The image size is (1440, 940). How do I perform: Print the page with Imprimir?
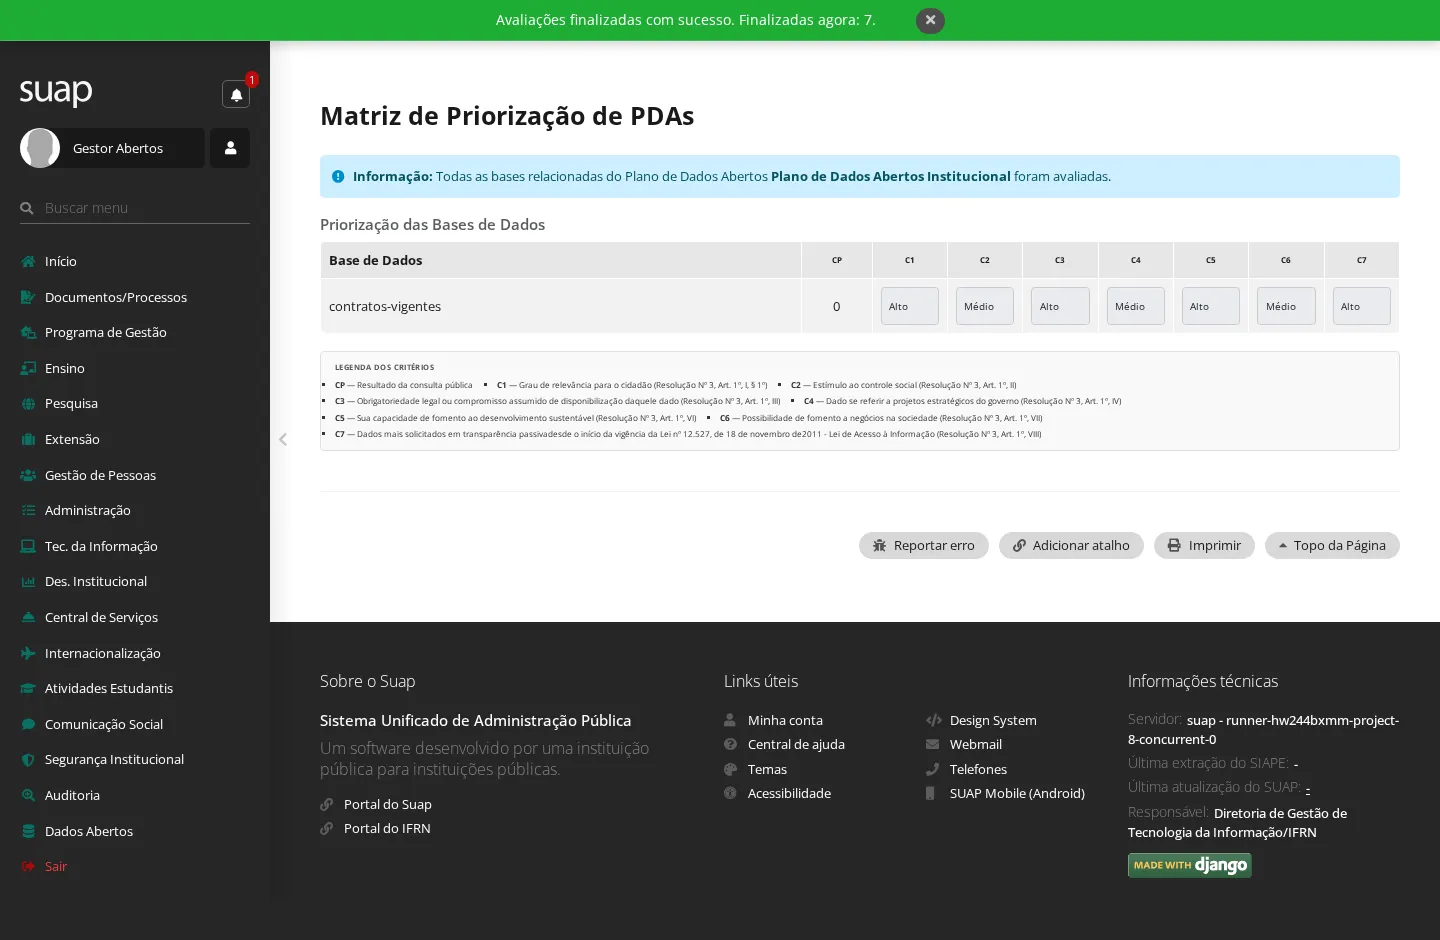(x=1204, y=545)
